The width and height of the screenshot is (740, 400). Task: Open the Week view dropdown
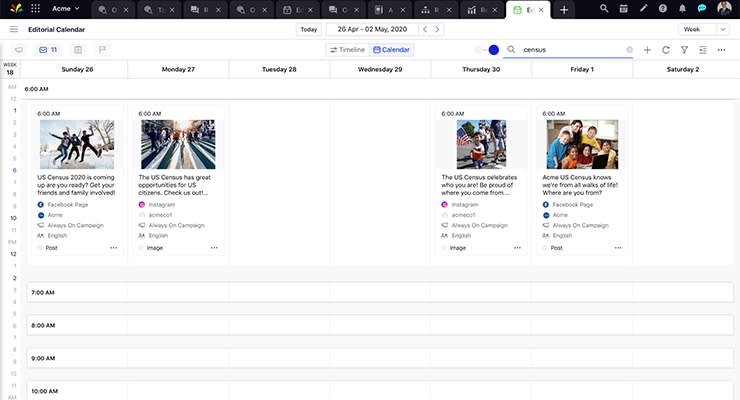[704, 29]
